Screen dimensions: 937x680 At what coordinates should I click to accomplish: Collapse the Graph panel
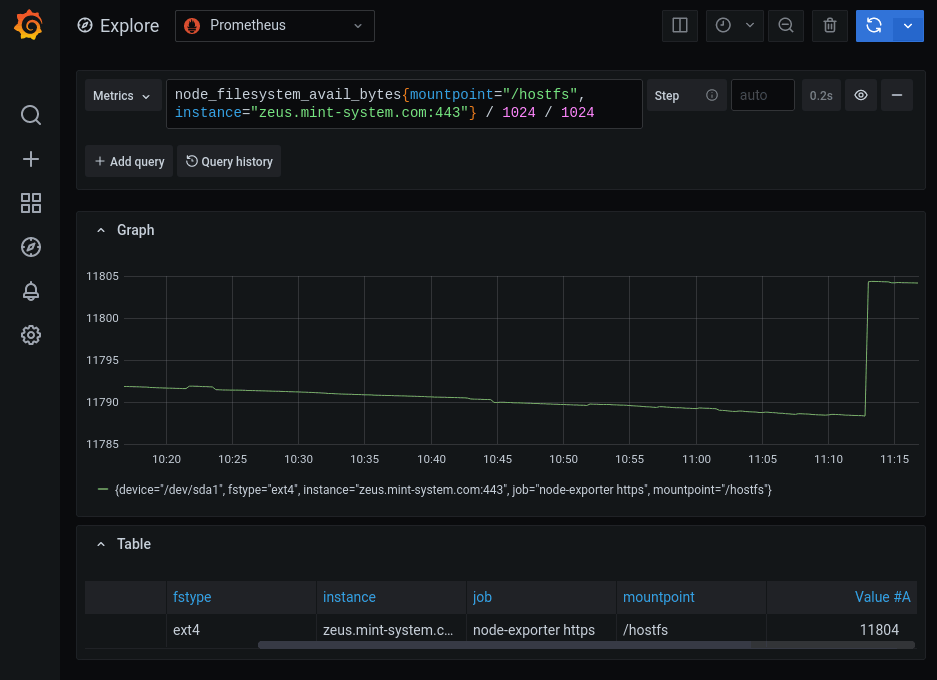(x=101, y=230)
